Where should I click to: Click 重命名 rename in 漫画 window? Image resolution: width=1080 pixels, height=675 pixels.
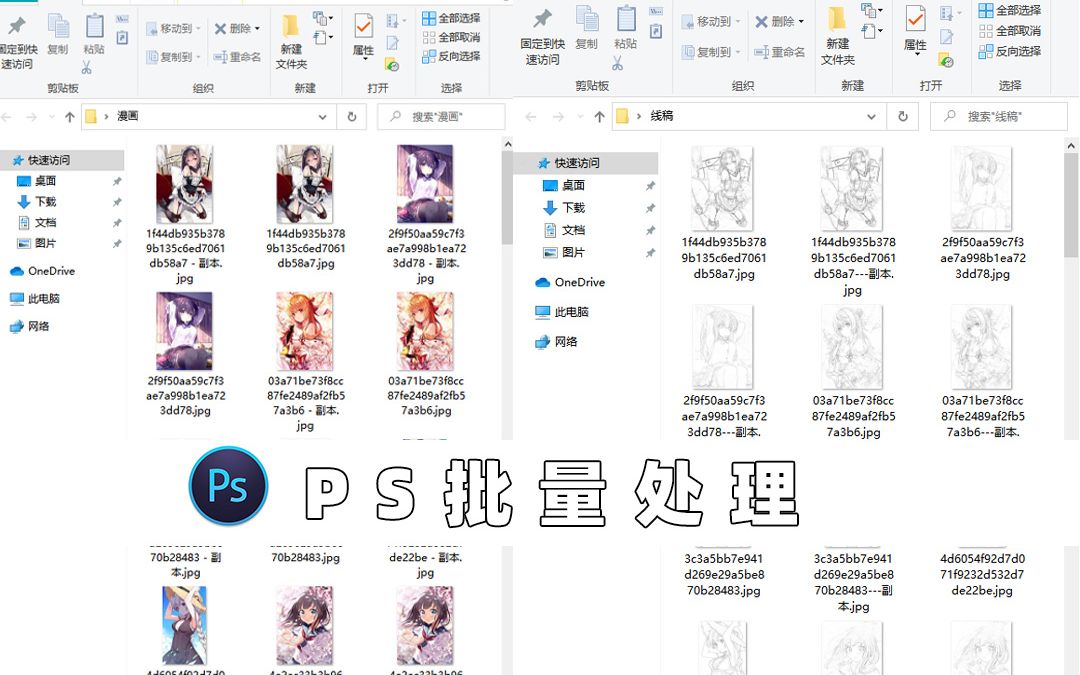(237, 56)
